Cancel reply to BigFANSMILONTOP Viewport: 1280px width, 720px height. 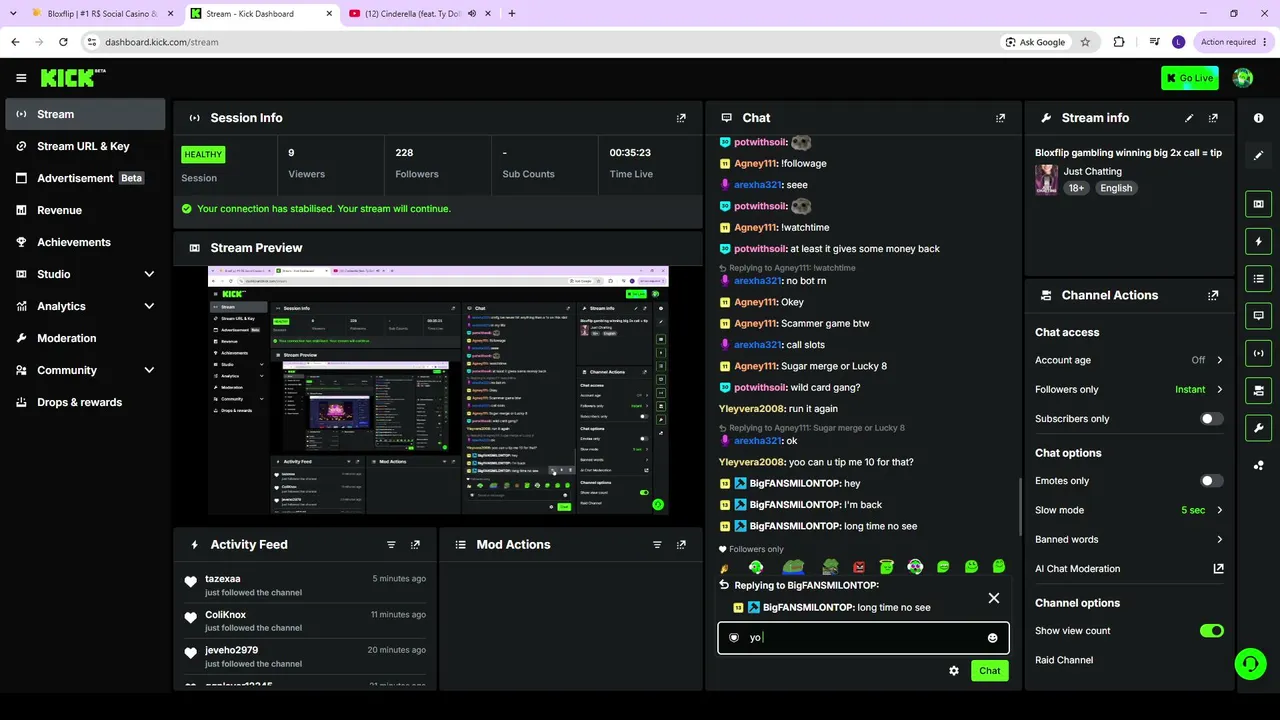(x=994, y=598)
